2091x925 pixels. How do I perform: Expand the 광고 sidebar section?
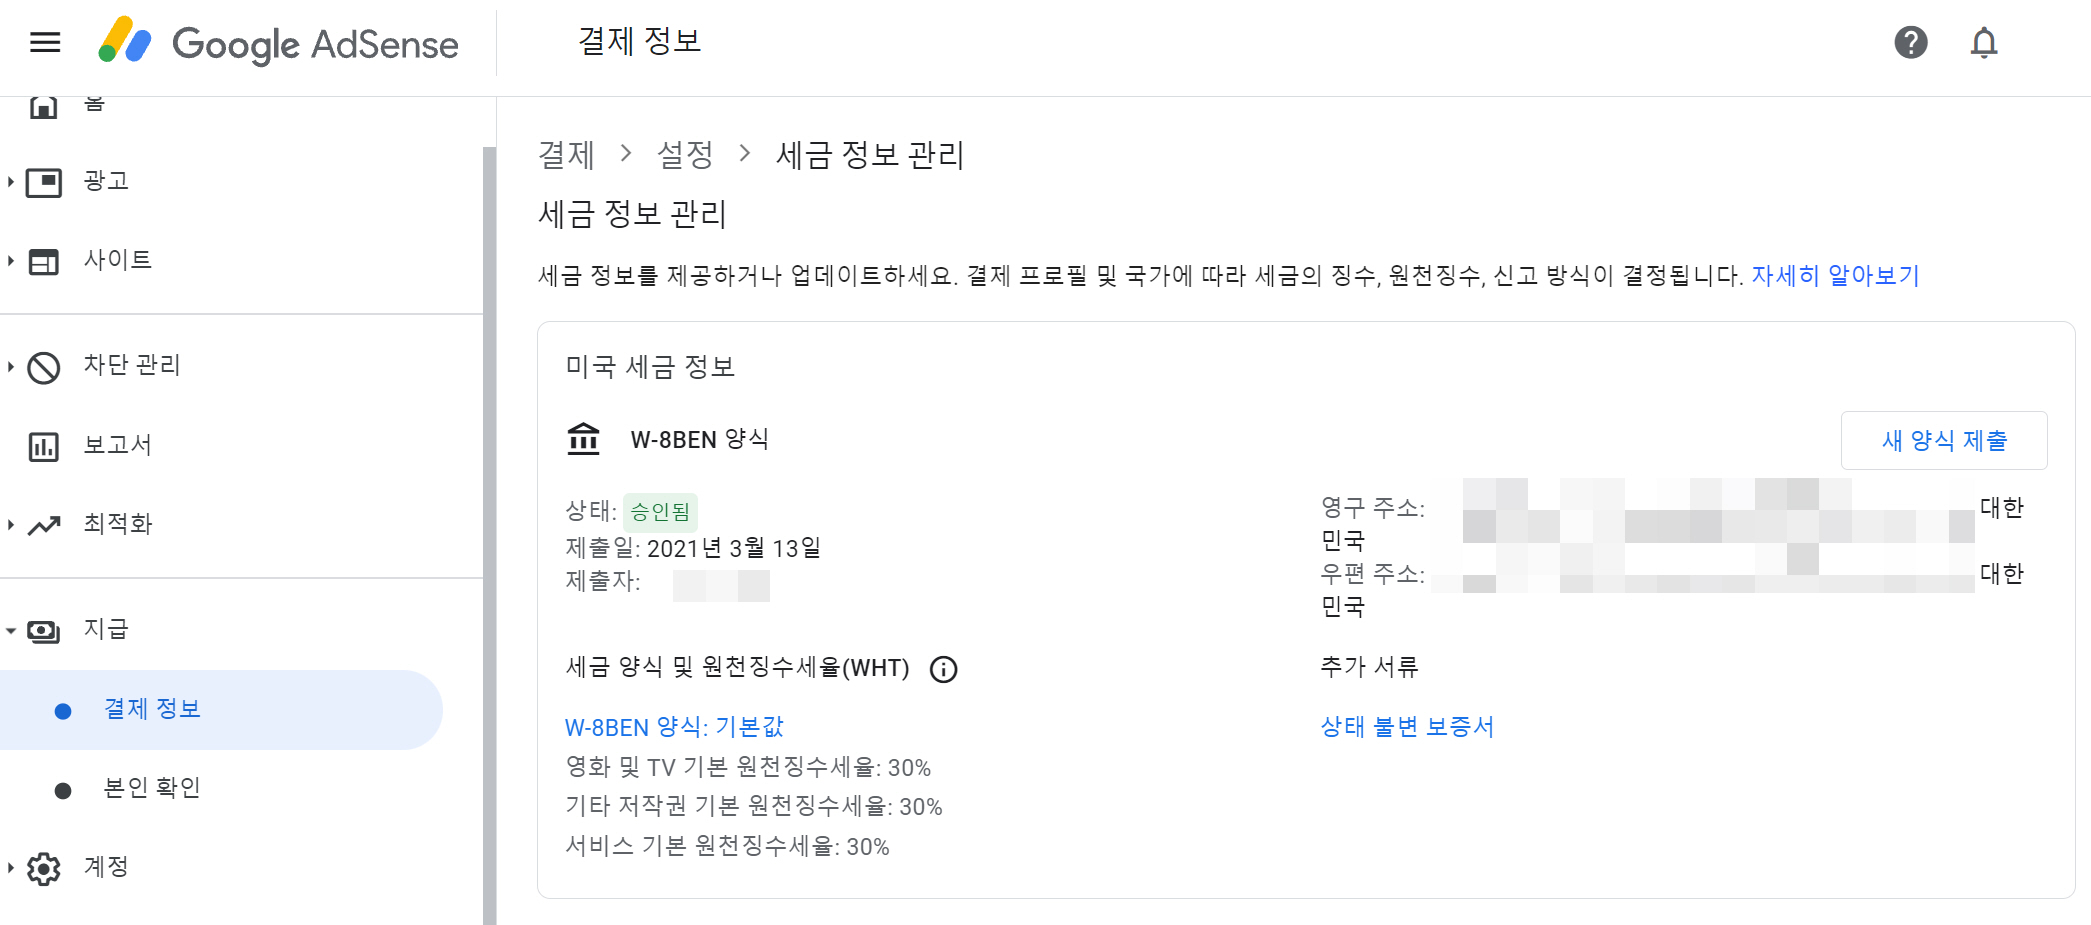pyautogui.click(x=11, y=181)
